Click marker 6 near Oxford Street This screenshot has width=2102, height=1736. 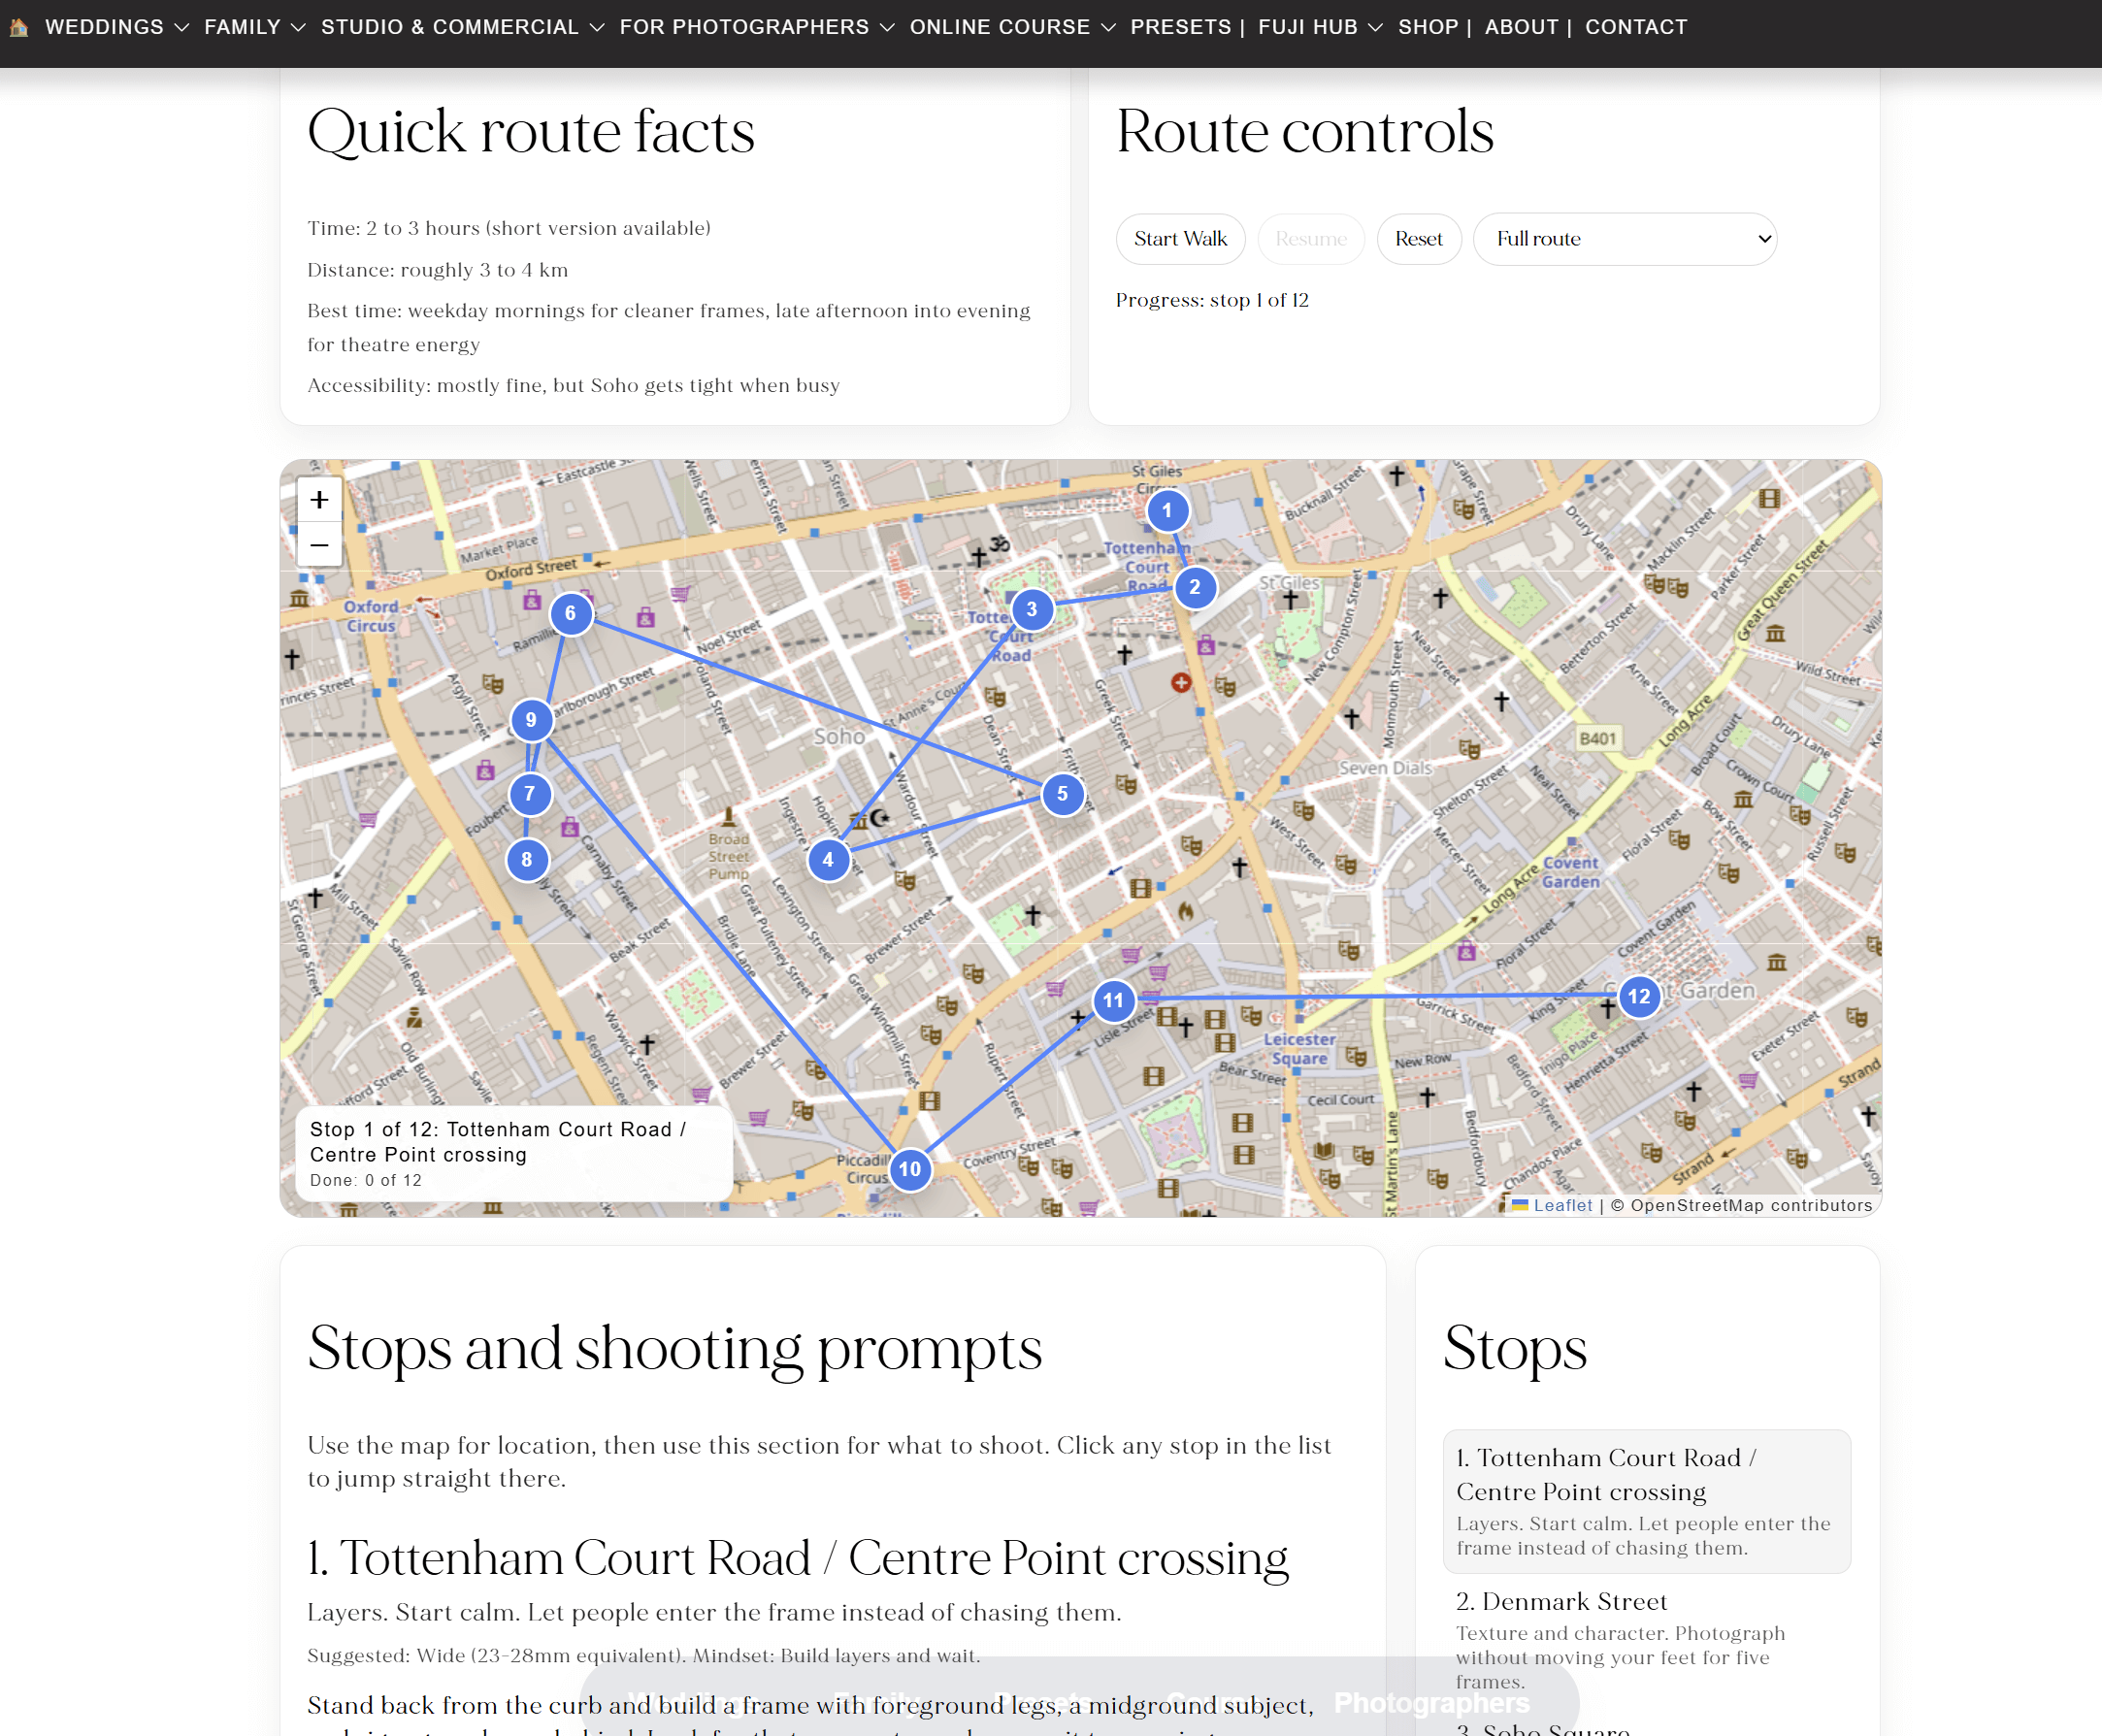pyautogui.click(x=570, y=614)
